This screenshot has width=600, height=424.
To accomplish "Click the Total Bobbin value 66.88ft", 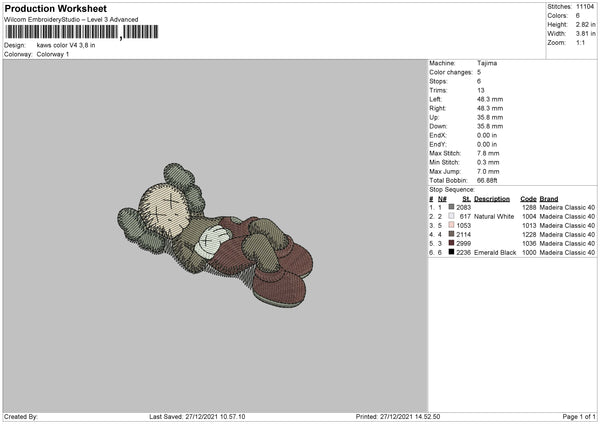I will coord(487,180).
